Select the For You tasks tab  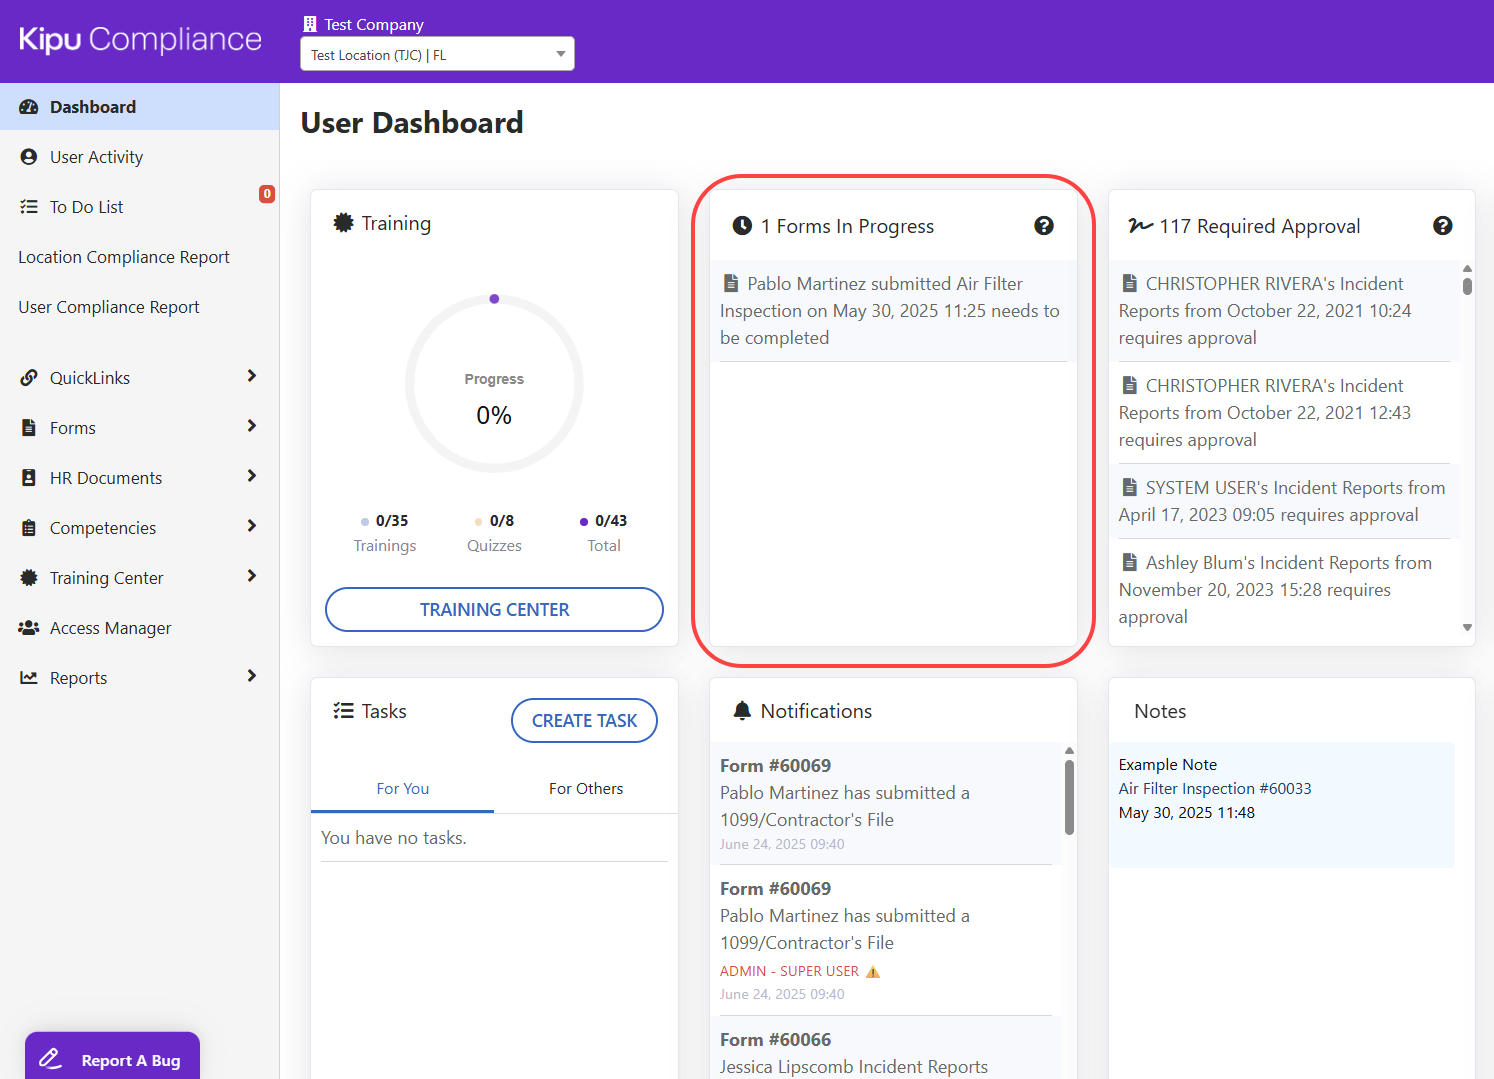pyautogui.click(x=402, y=788)
